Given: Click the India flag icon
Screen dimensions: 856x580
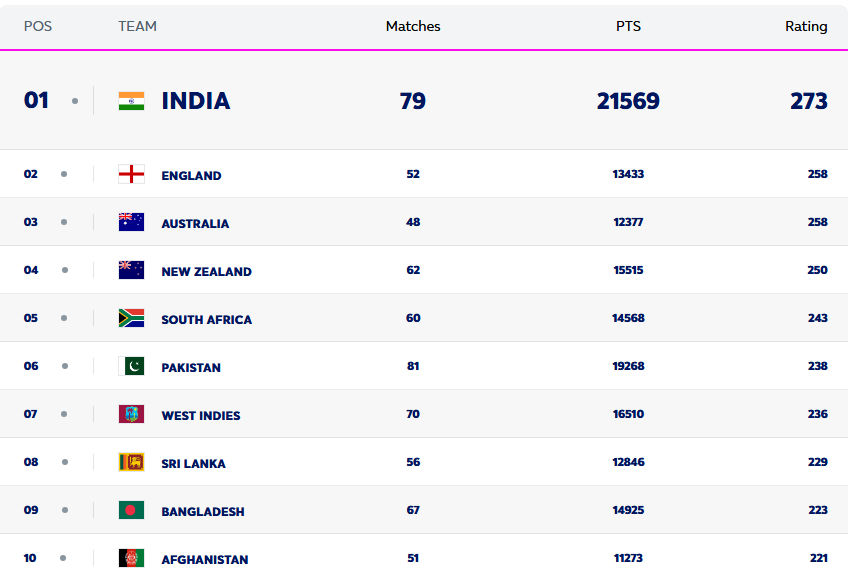Looking at the screenshot, I should [x=133, y=100].
